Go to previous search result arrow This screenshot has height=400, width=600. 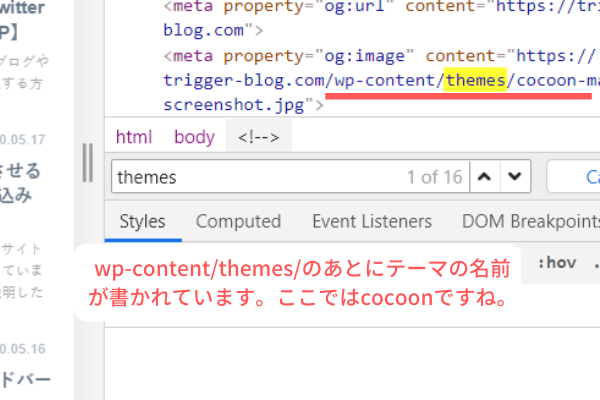(484, 177)
